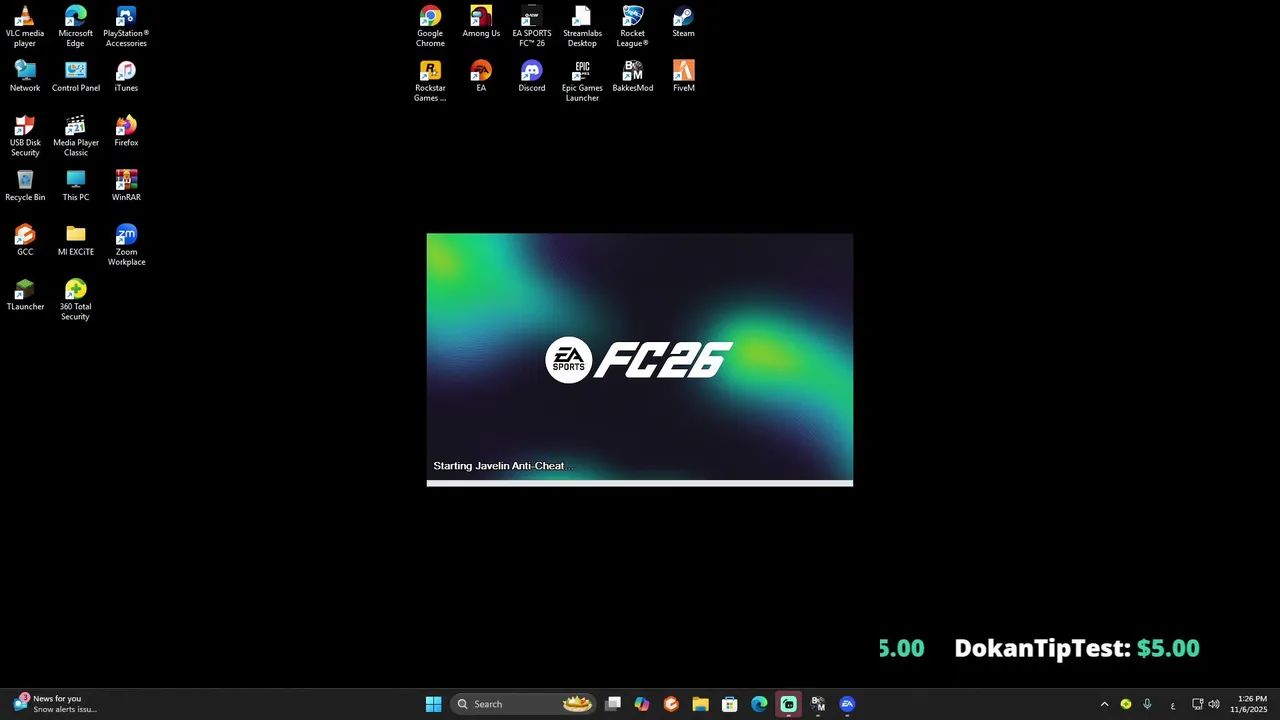Viewport: 1280px width, 720px height.
Task: Open the volume control icon
Action: 1214,704
